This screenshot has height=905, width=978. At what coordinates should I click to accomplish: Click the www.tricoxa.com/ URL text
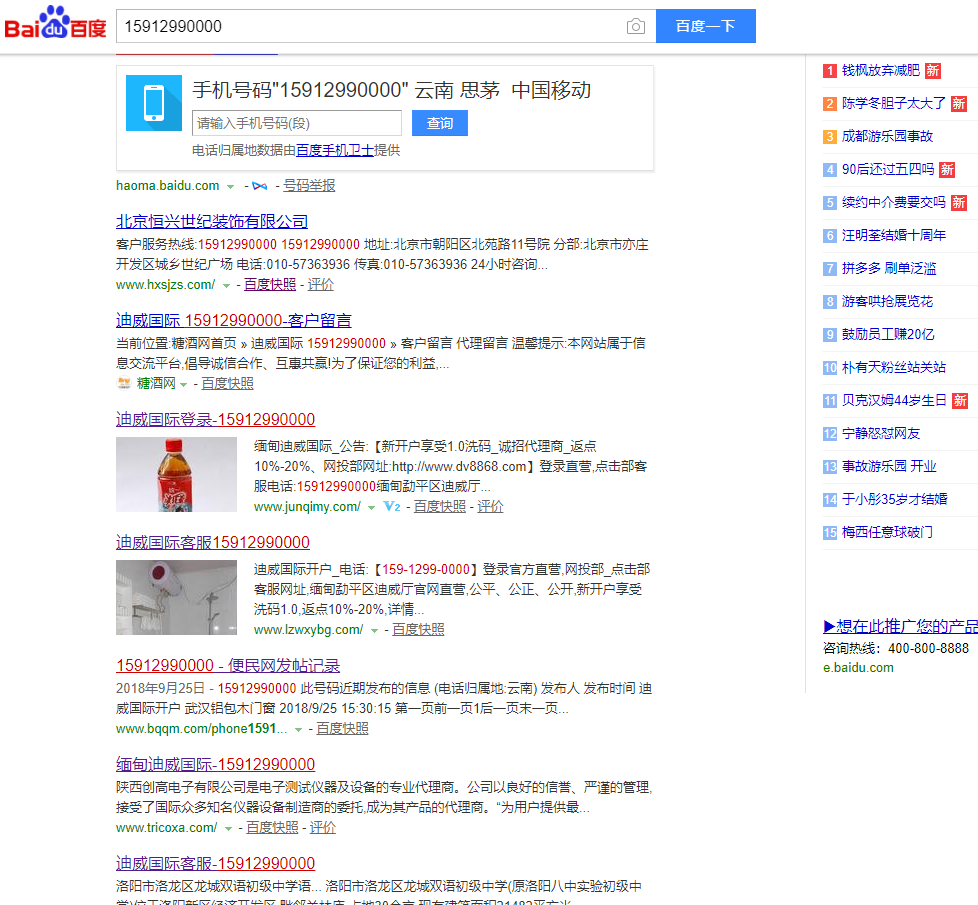[167, 828]
